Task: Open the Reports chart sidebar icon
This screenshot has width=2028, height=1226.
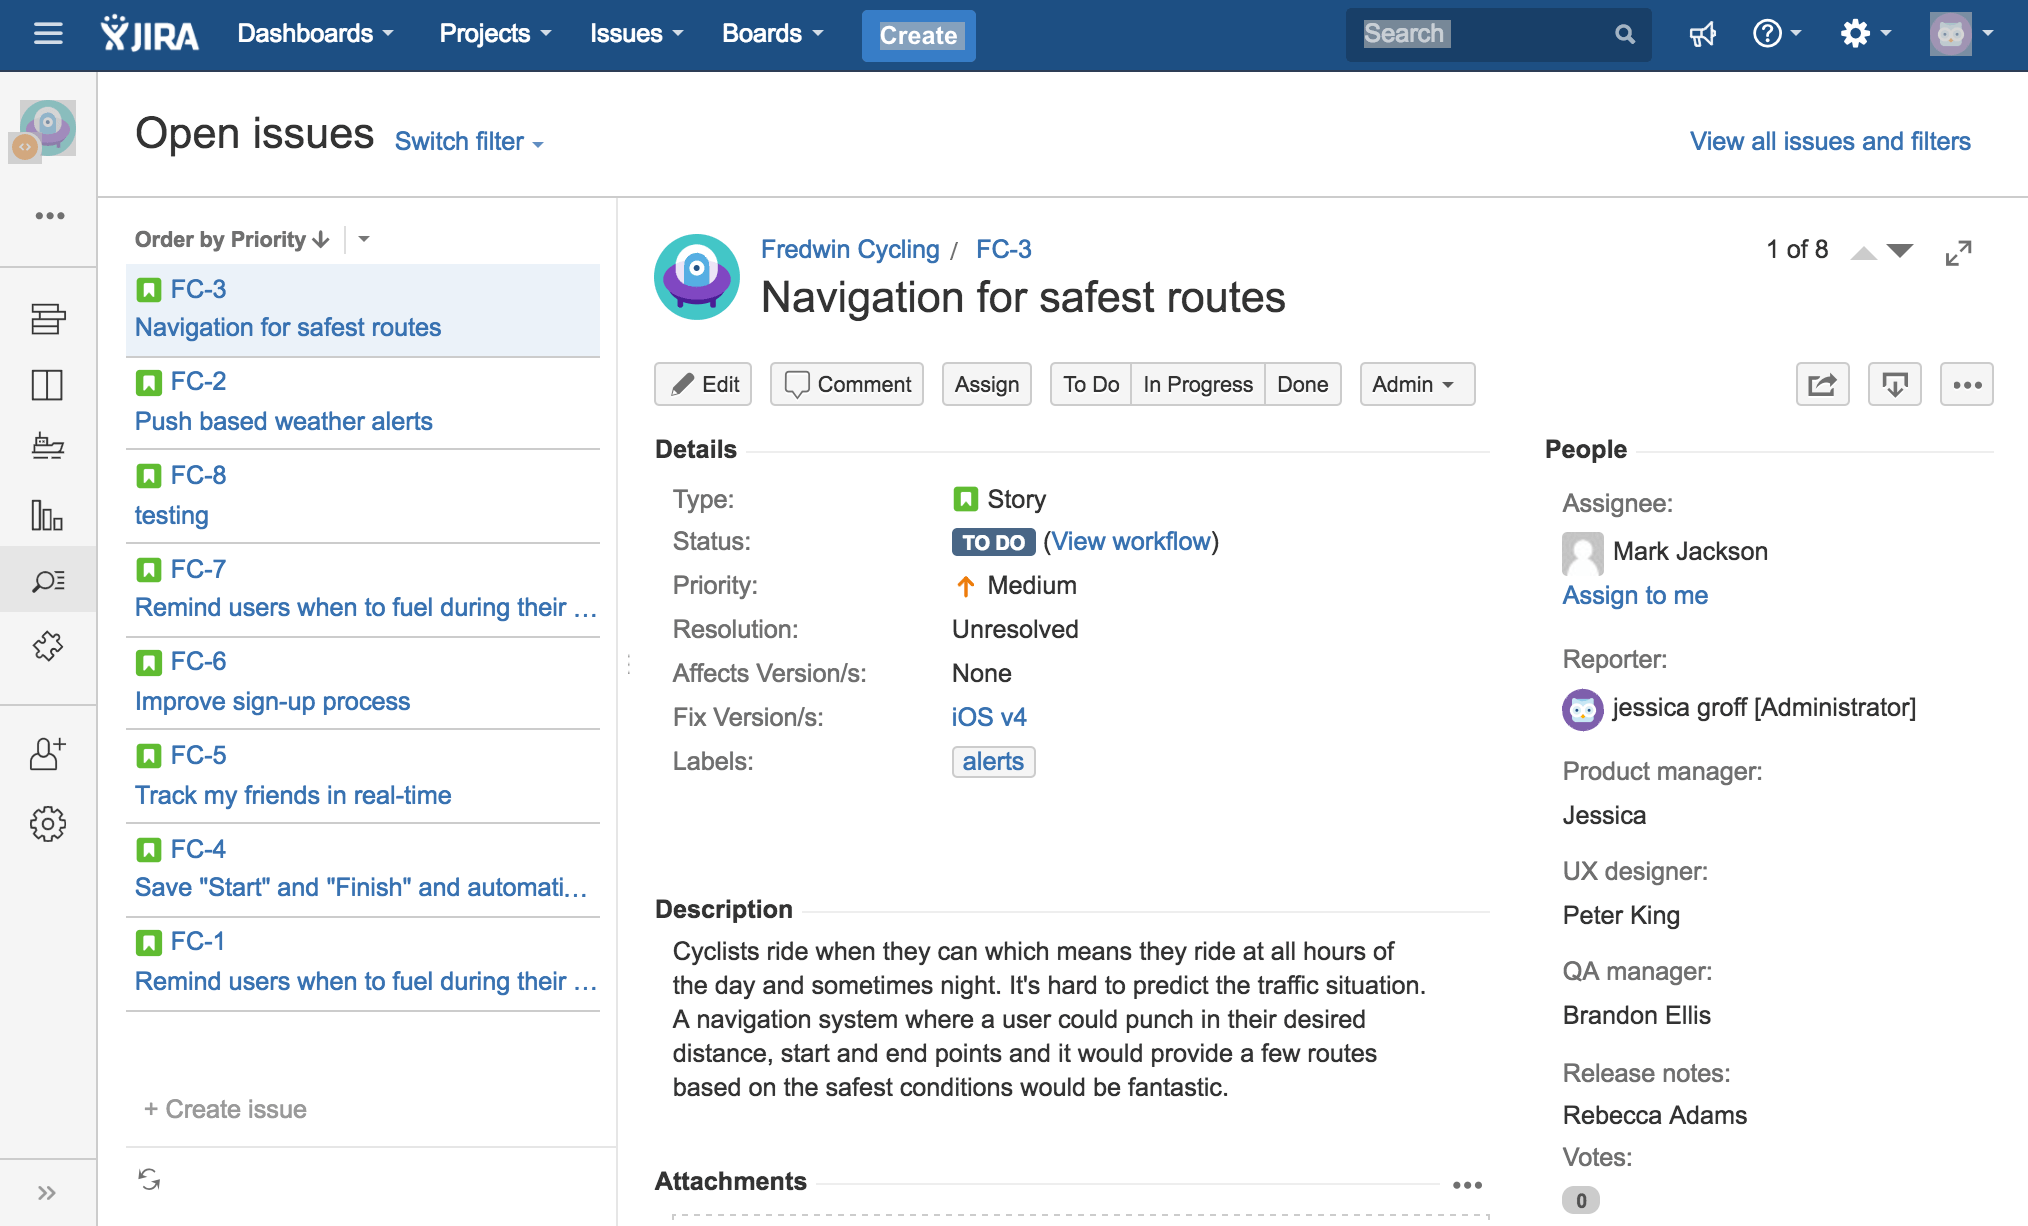Action: click(47, 515)
